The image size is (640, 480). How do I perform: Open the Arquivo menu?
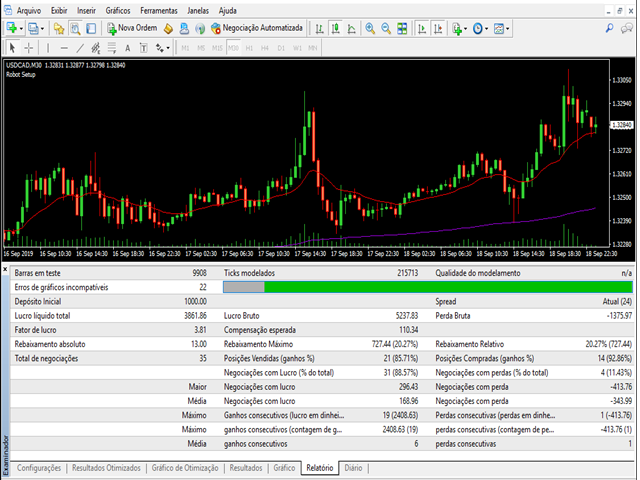(x=29, y=11)
